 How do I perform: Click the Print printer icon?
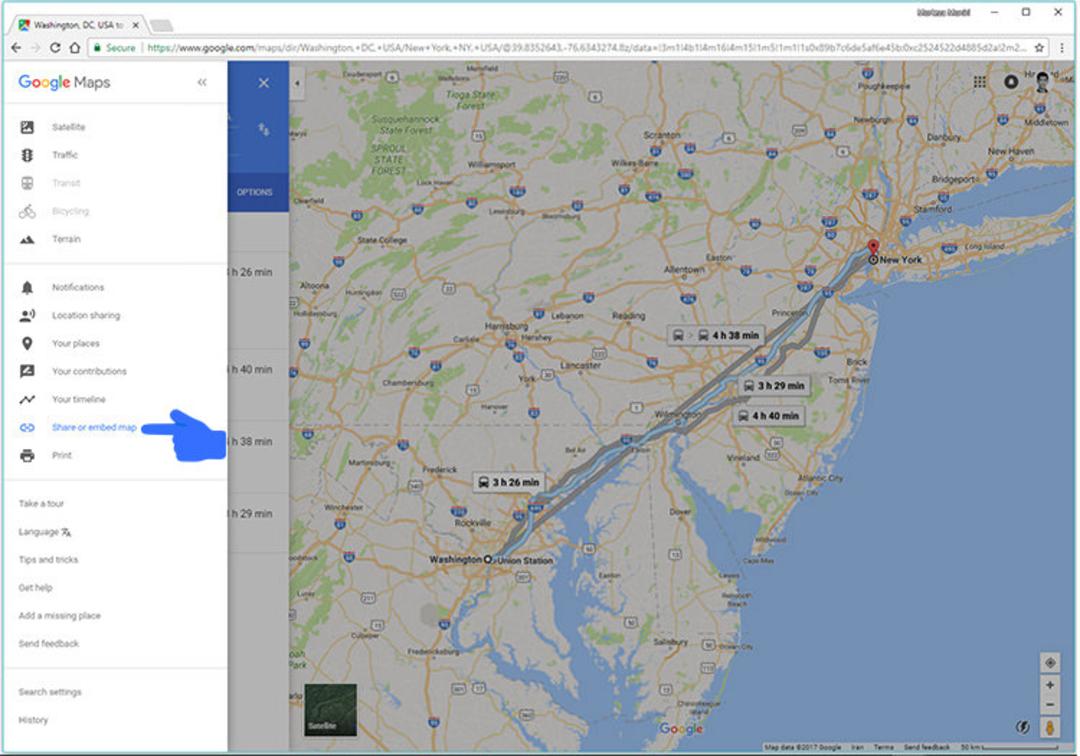27,456
